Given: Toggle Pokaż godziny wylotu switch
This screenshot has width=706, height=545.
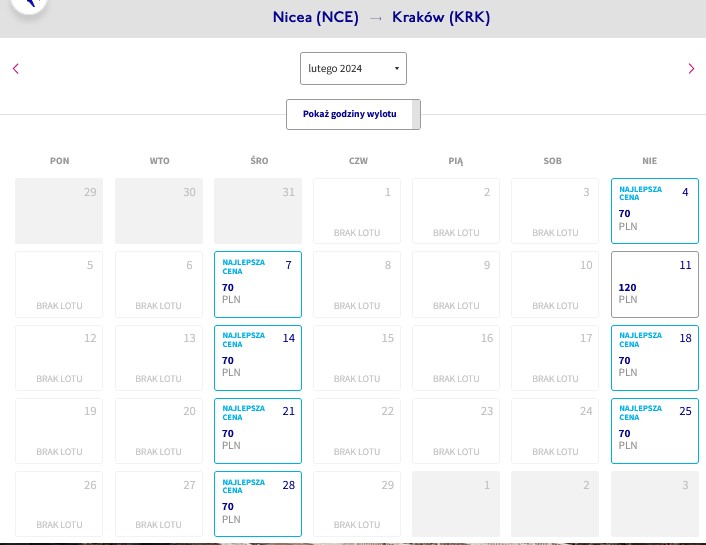Looking at the screenshot, I should pos(353,114).
